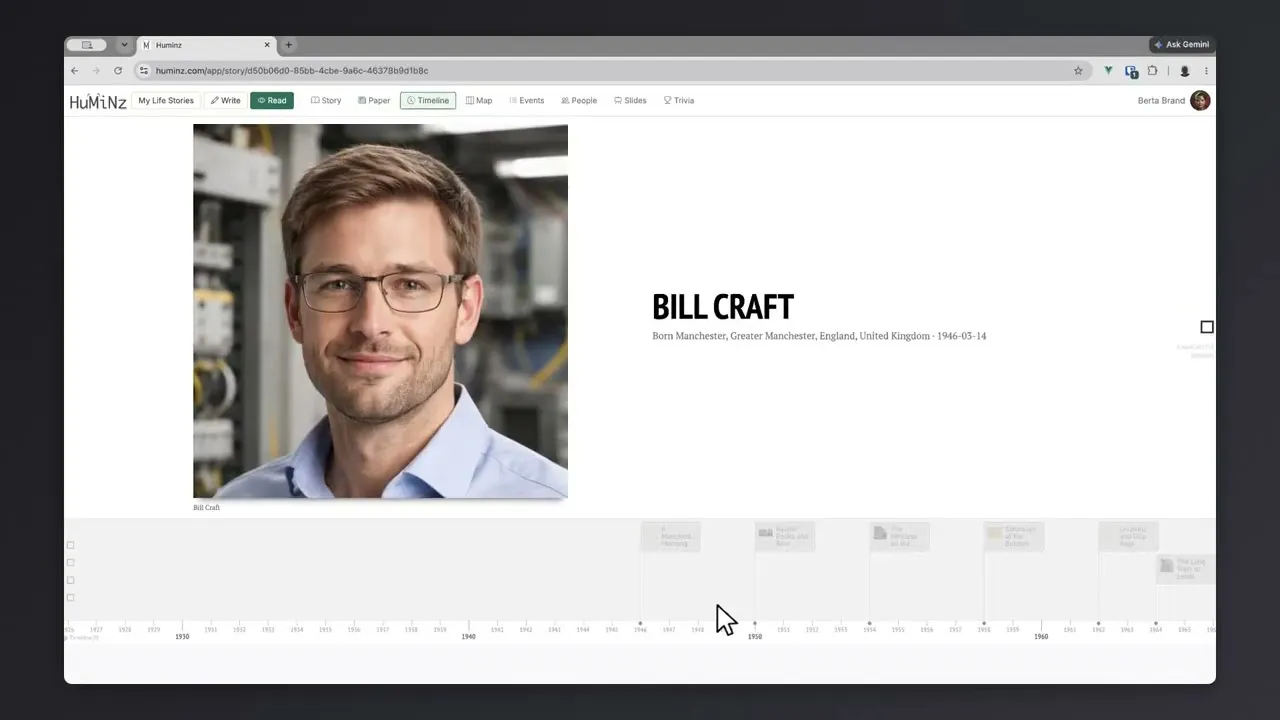Open the Vue devtools extension icon
This screenshot has height=720, width=1280.
pyautogui.click(x=1108, y=71)
